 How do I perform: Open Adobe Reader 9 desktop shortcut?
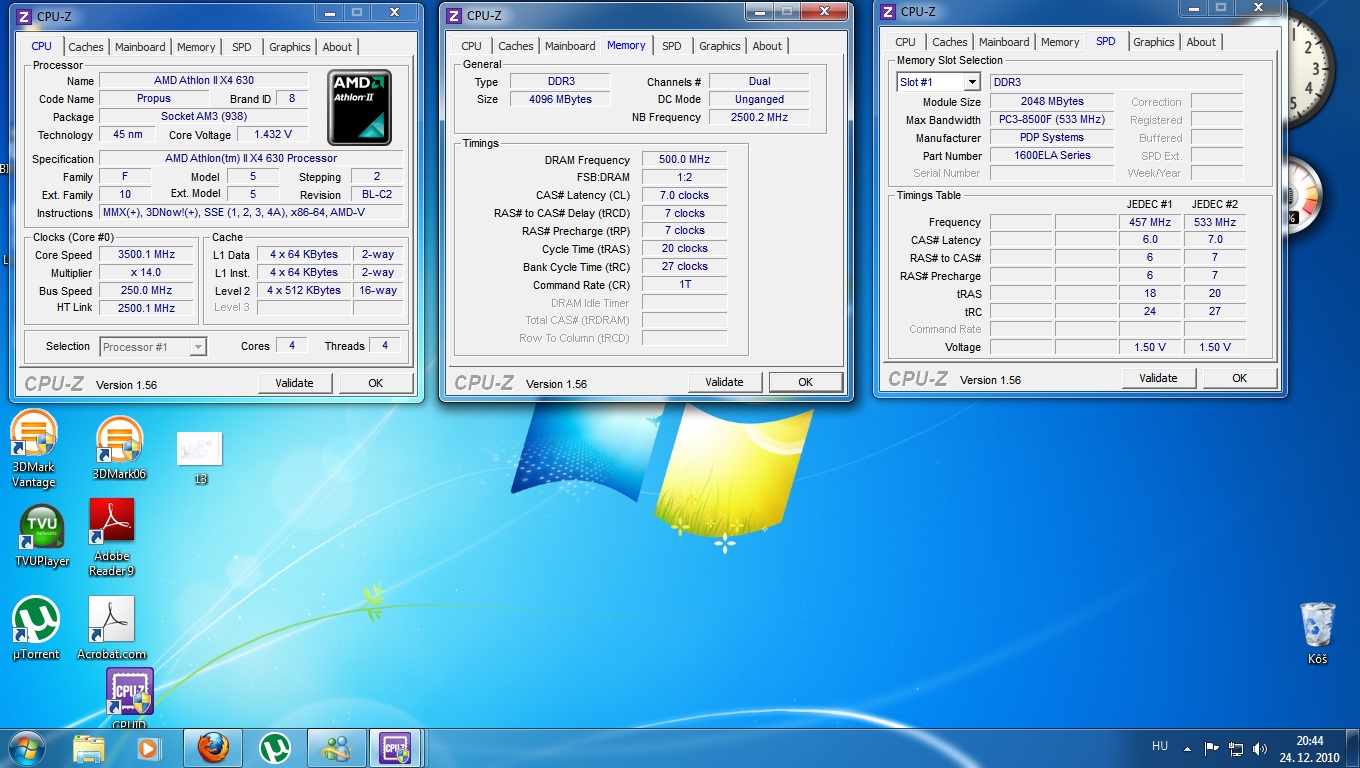click(x=112, y=538)
